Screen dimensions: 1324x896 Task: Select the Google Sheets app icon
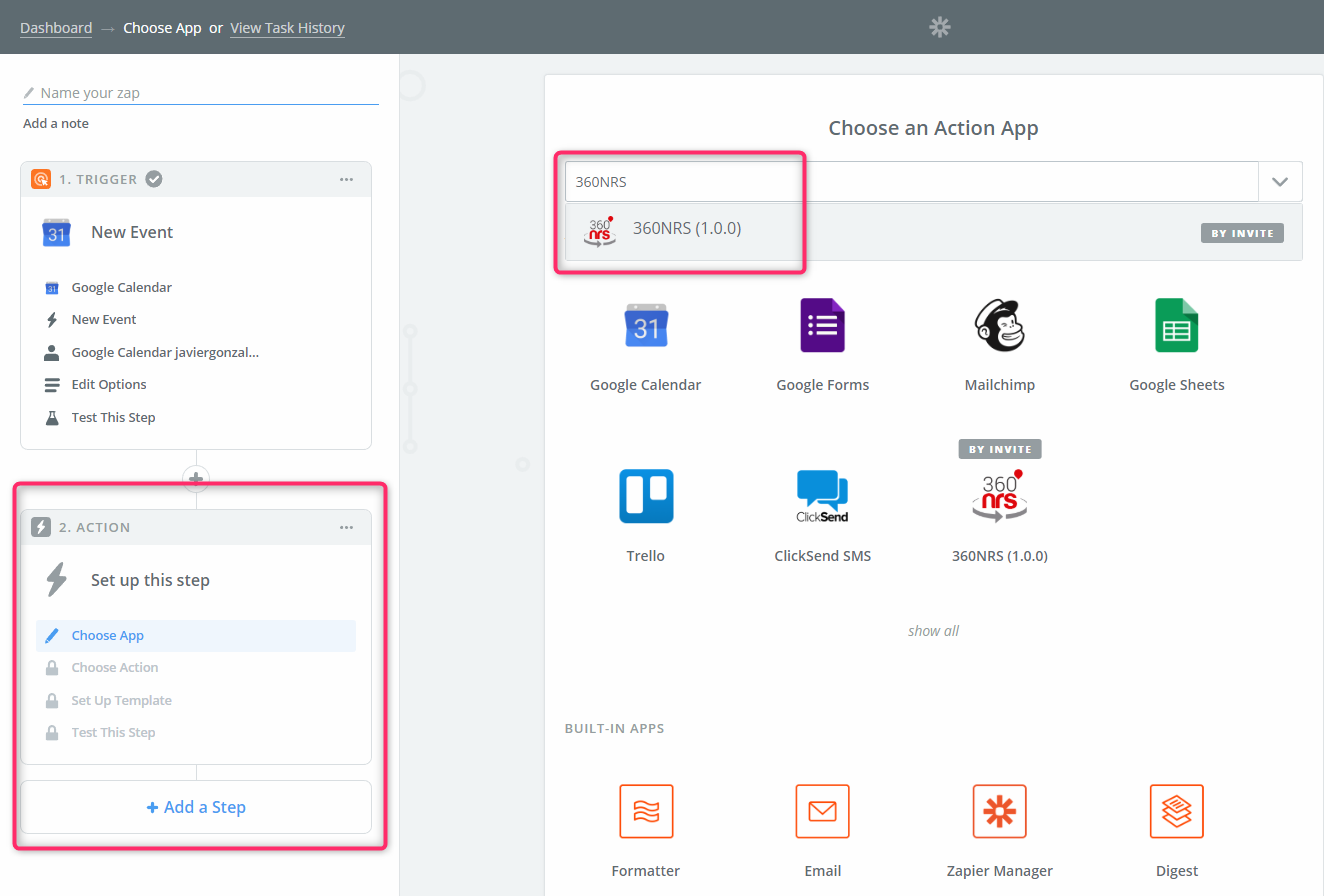(1176, 326)
